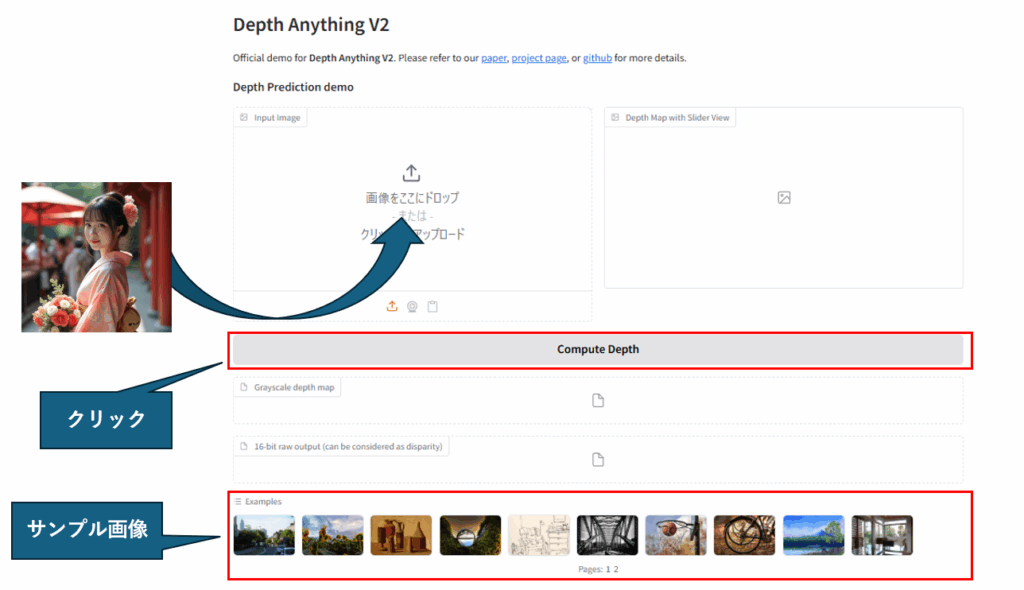Select the circular tunnel example thumbnail
Screen dimensions: 1024x590
pyautogui.click(x=470, y=535)
